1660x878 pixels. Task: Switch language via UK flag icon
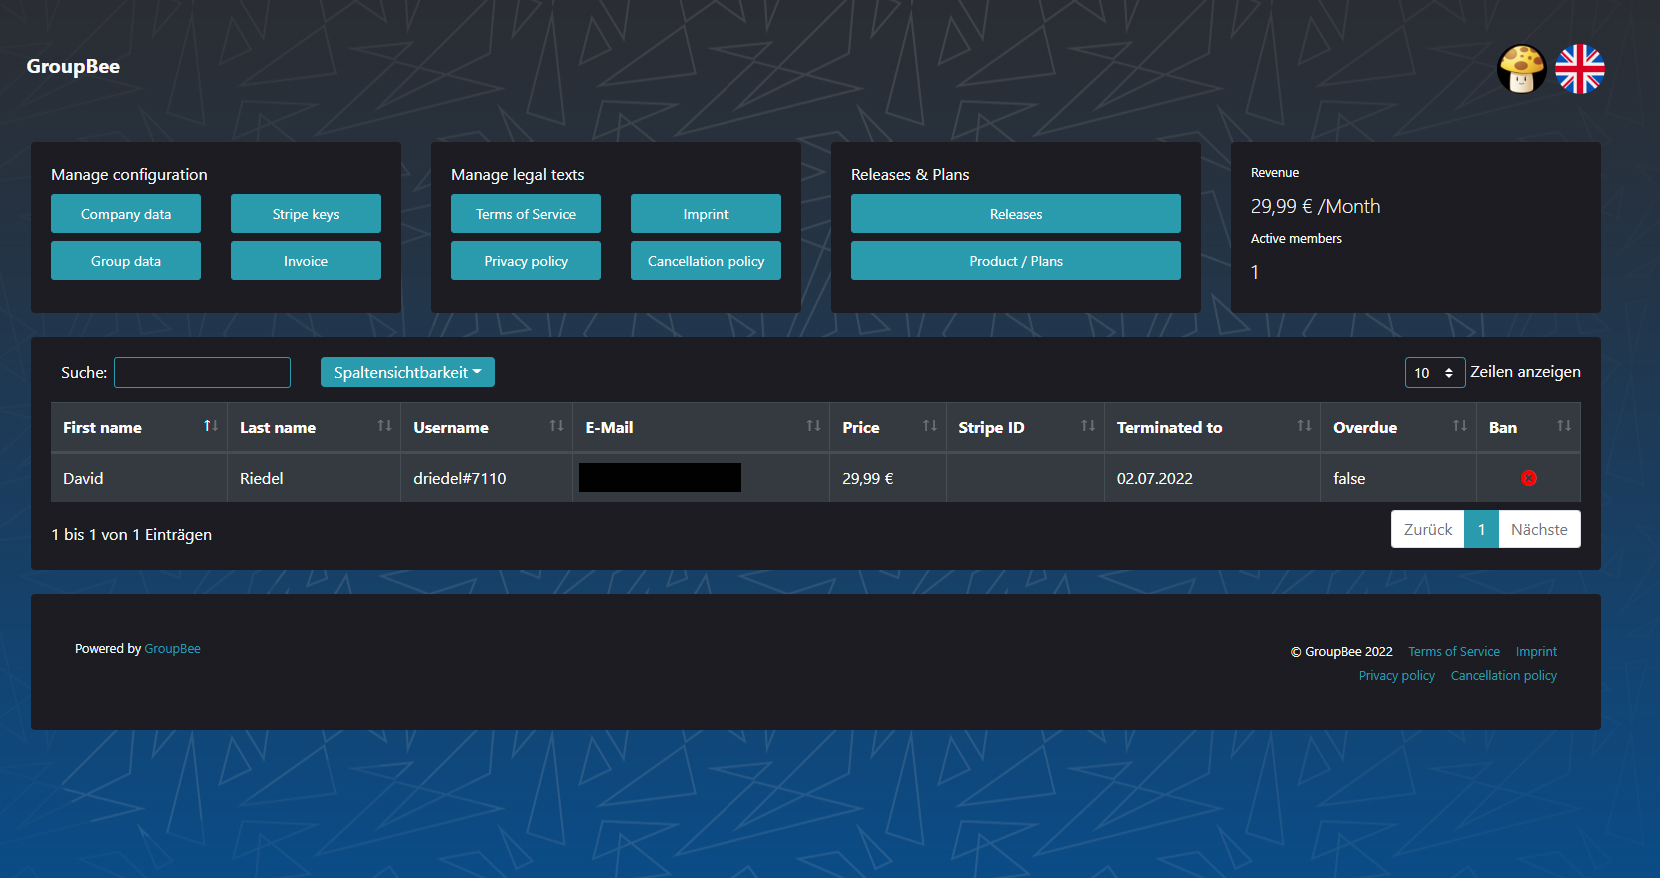pyautogui.click(x=1579, y=69)
